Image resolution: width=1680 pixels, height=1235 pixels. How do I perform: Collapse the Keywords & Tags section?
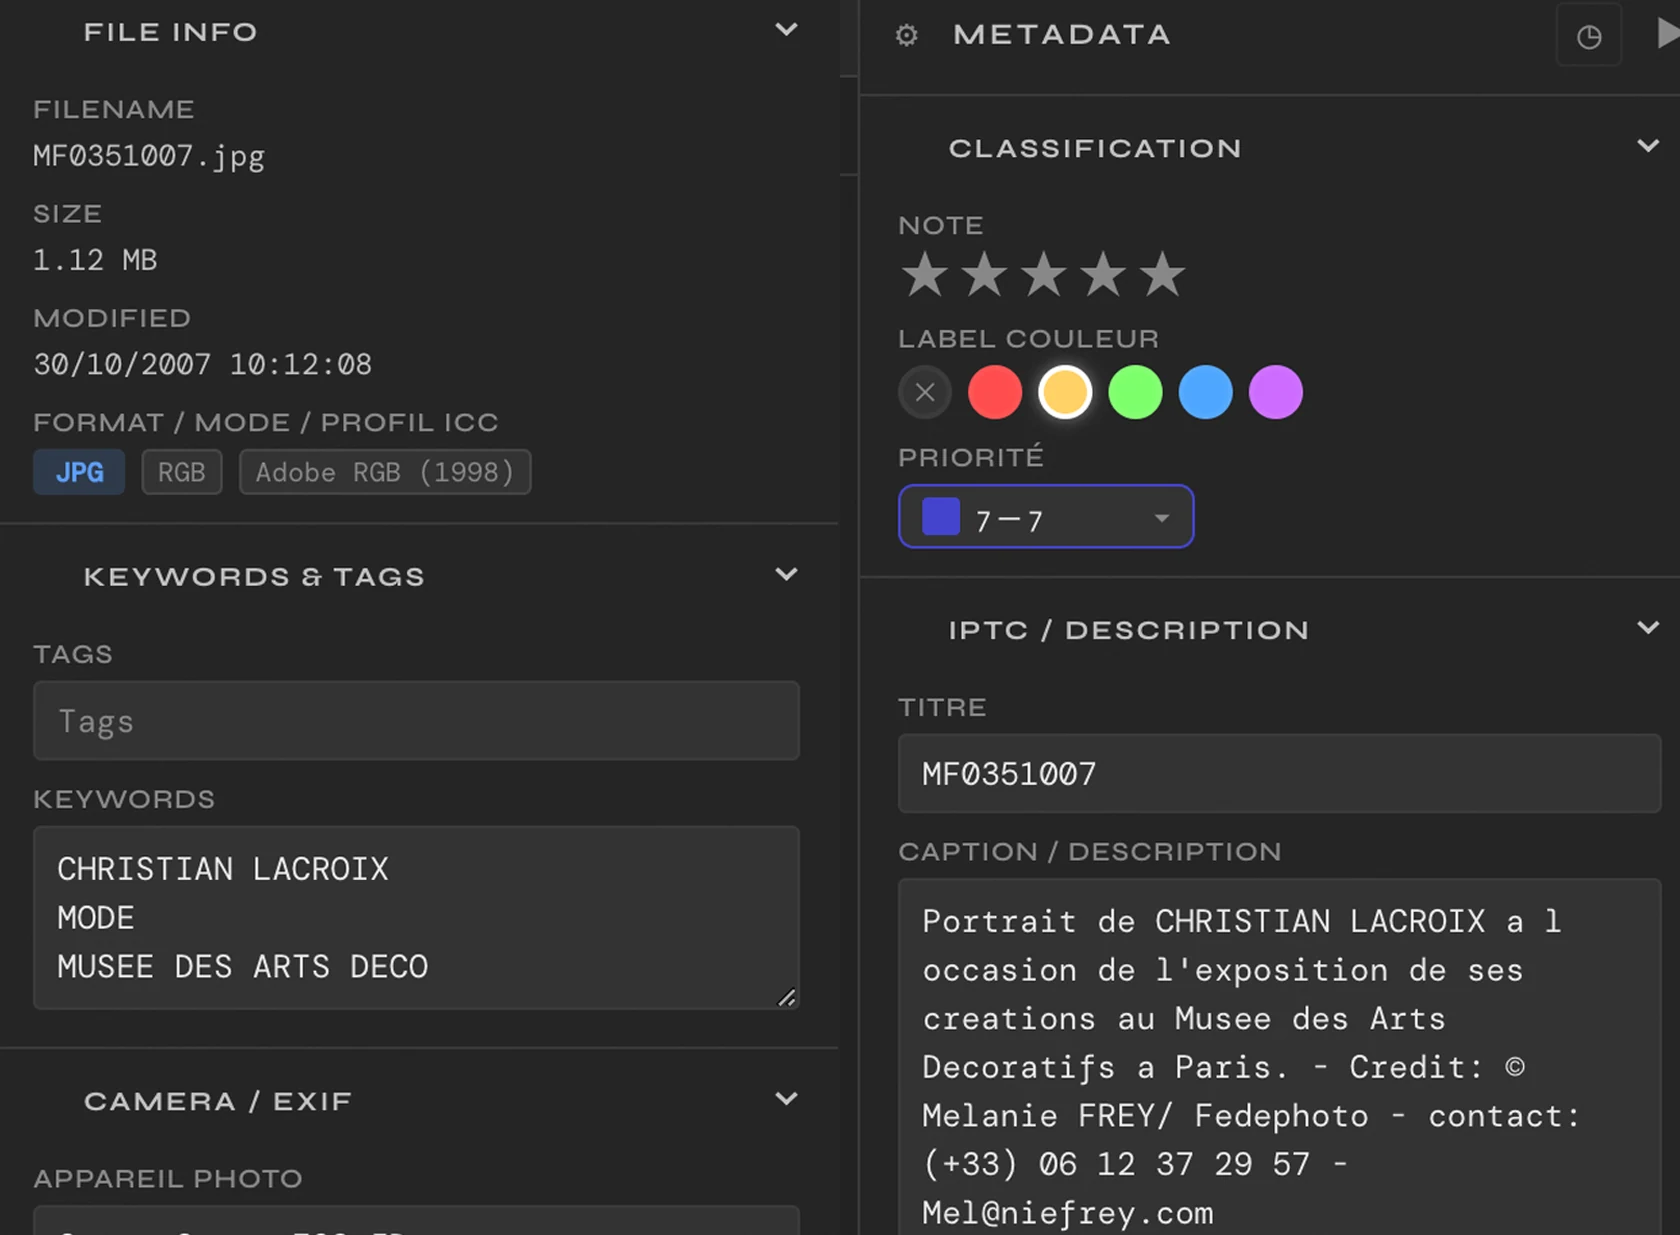tap(787, 574)
